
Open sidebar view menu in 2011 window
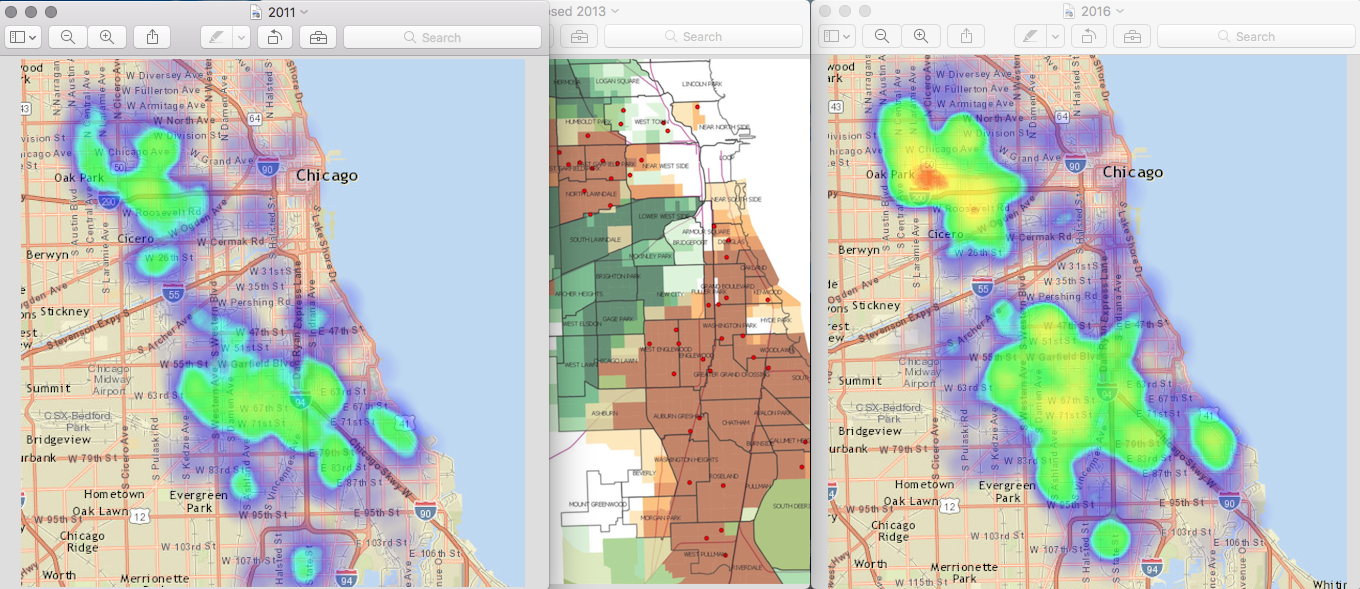click(23, 37)
